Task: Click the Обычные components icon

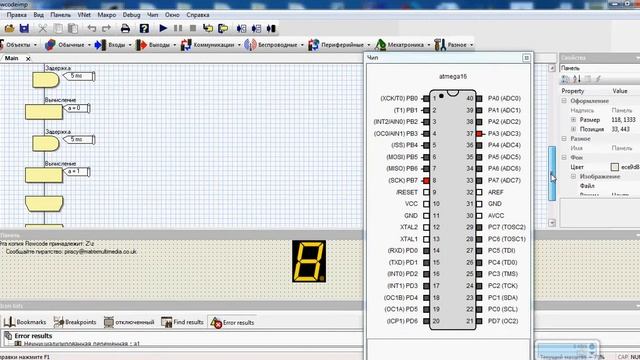Action: tap(50, 44)
